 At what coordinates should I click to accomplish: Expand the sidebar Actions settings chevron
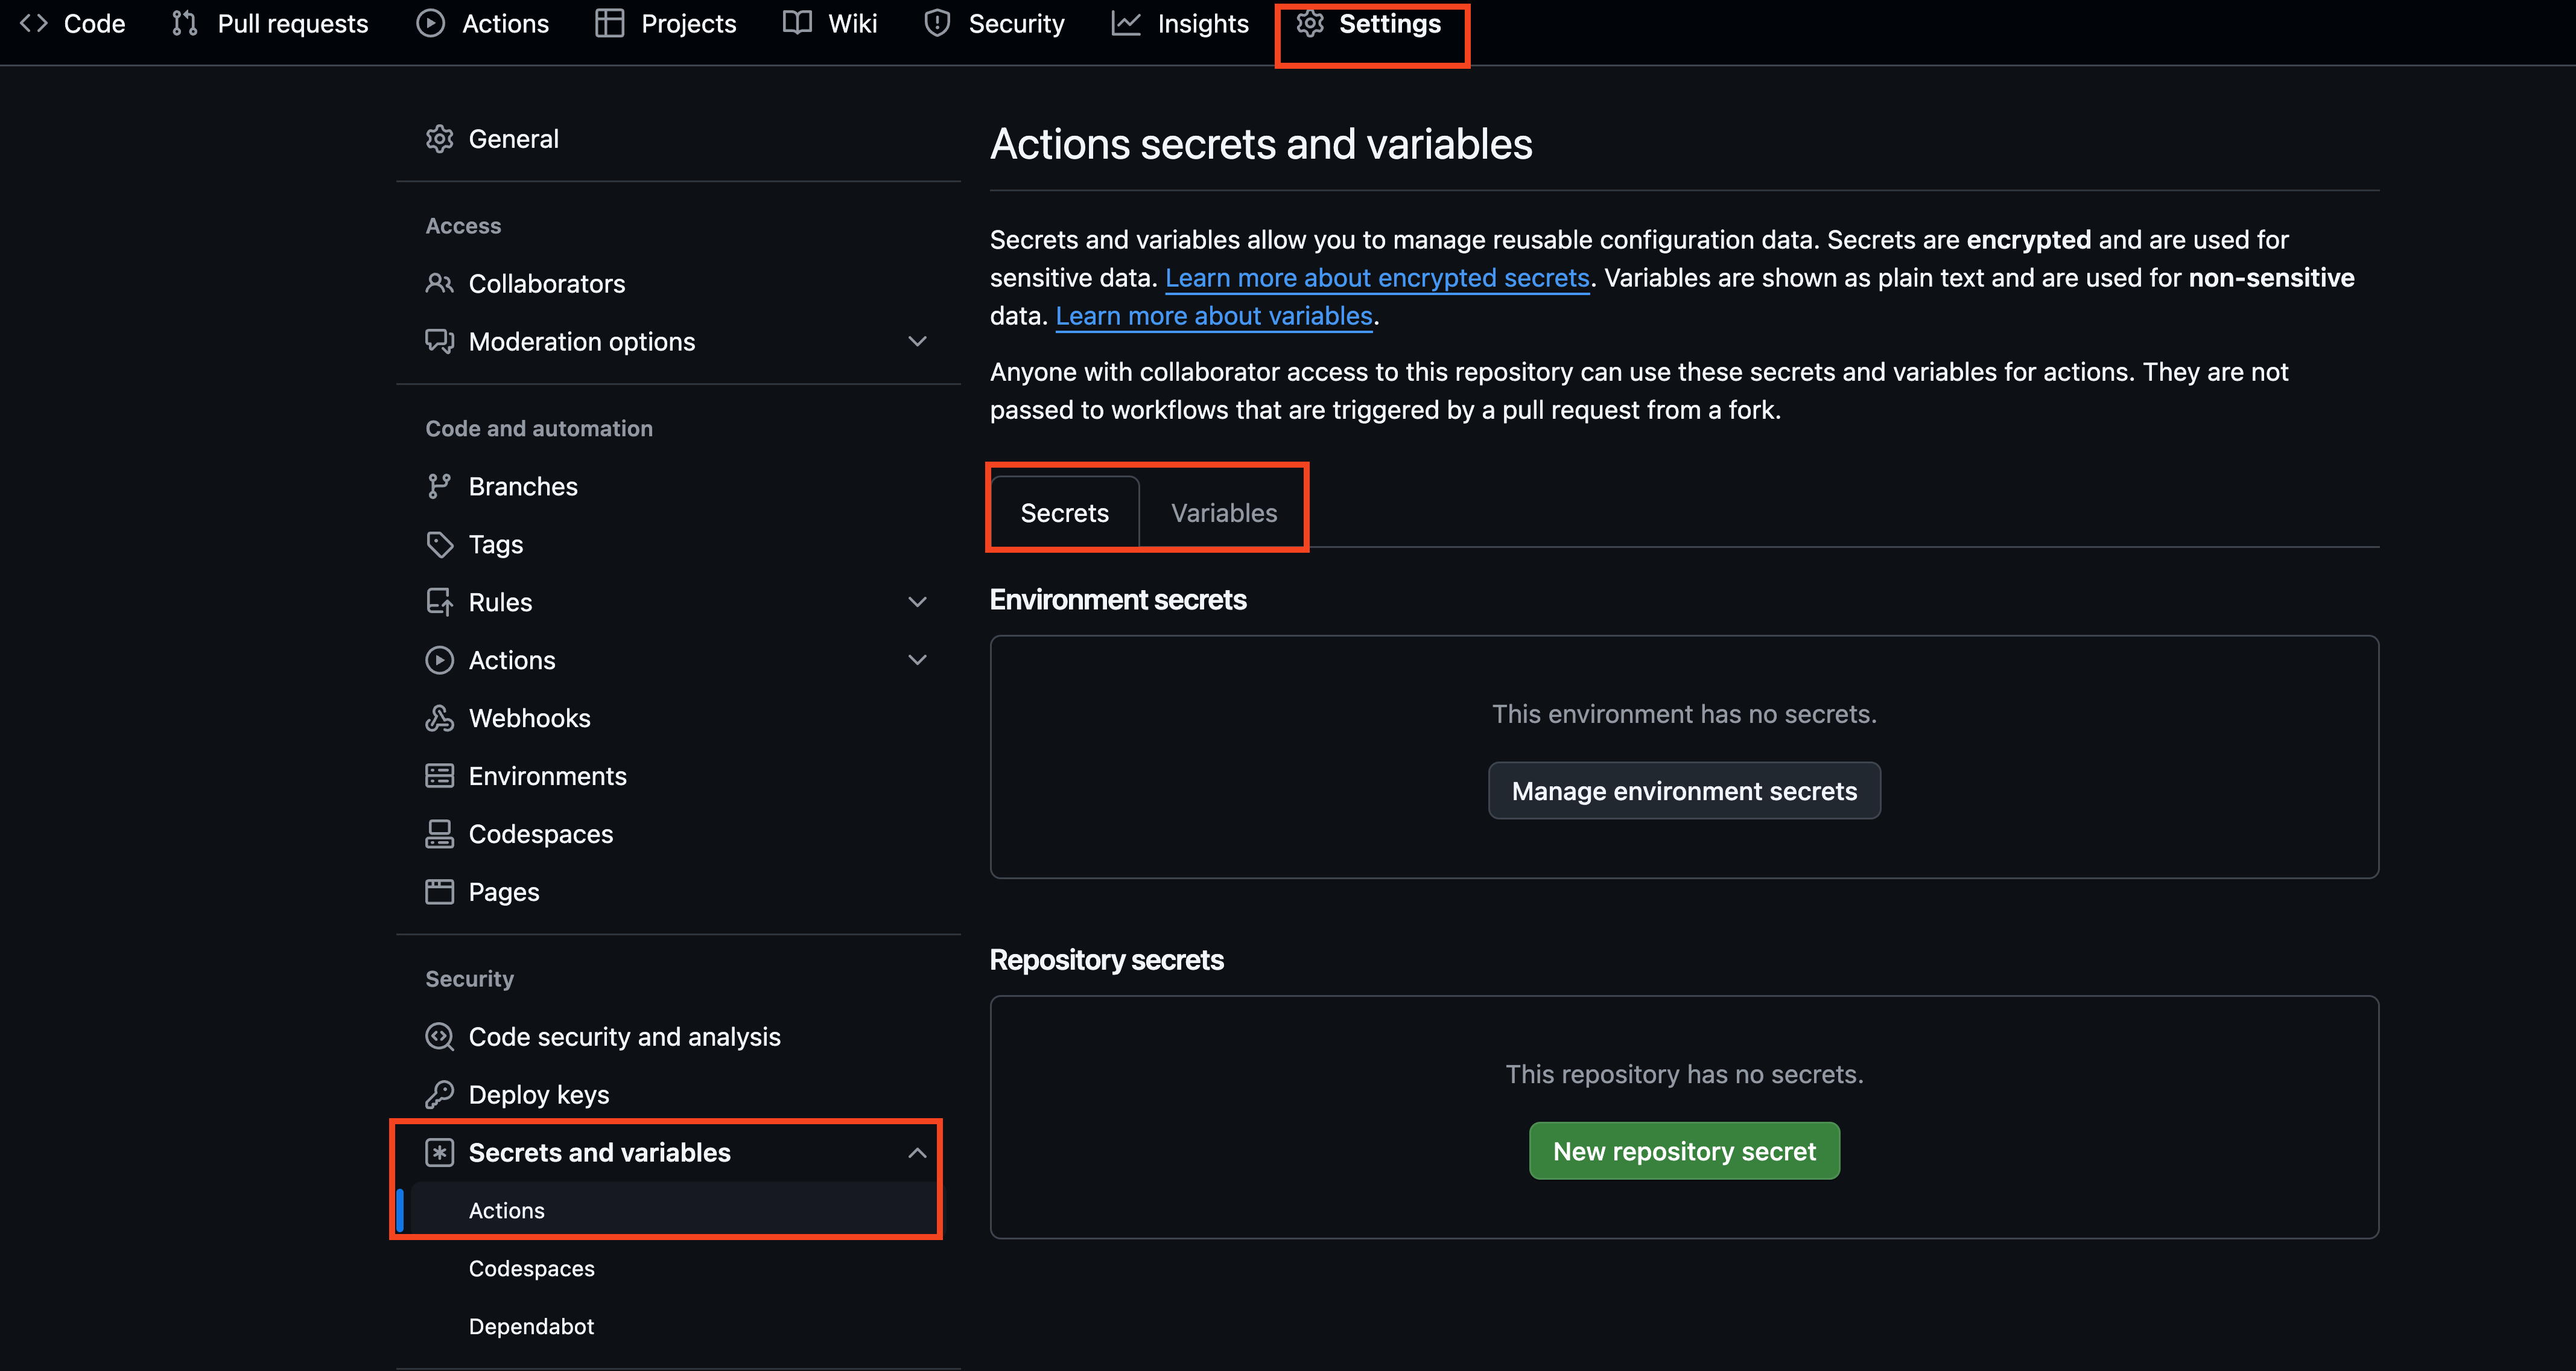coord(917,660)
